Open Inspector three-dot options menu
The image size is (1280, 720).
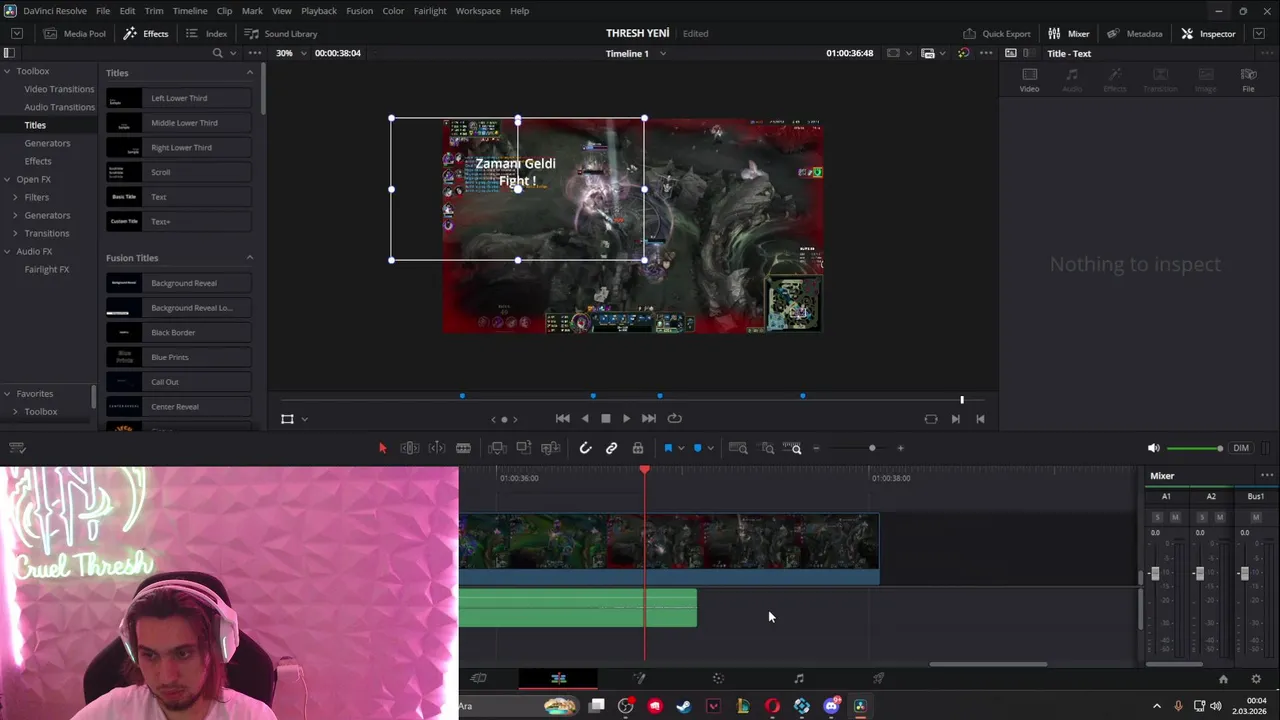pos(1266,53)
